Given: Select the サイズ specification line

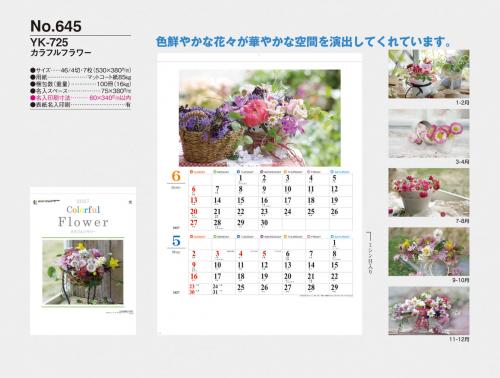Looking at the screenshot, I should (x=80, y=70).
